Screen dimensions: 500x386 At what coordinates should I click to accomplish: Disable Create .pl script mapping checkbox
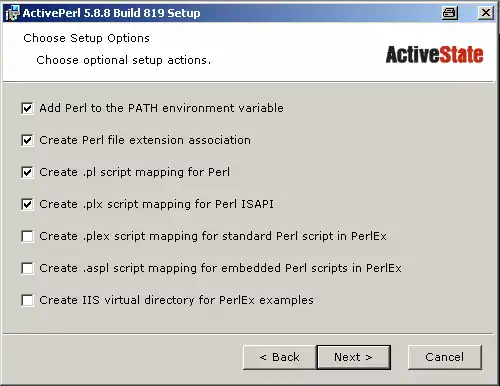tap(27, 172)
